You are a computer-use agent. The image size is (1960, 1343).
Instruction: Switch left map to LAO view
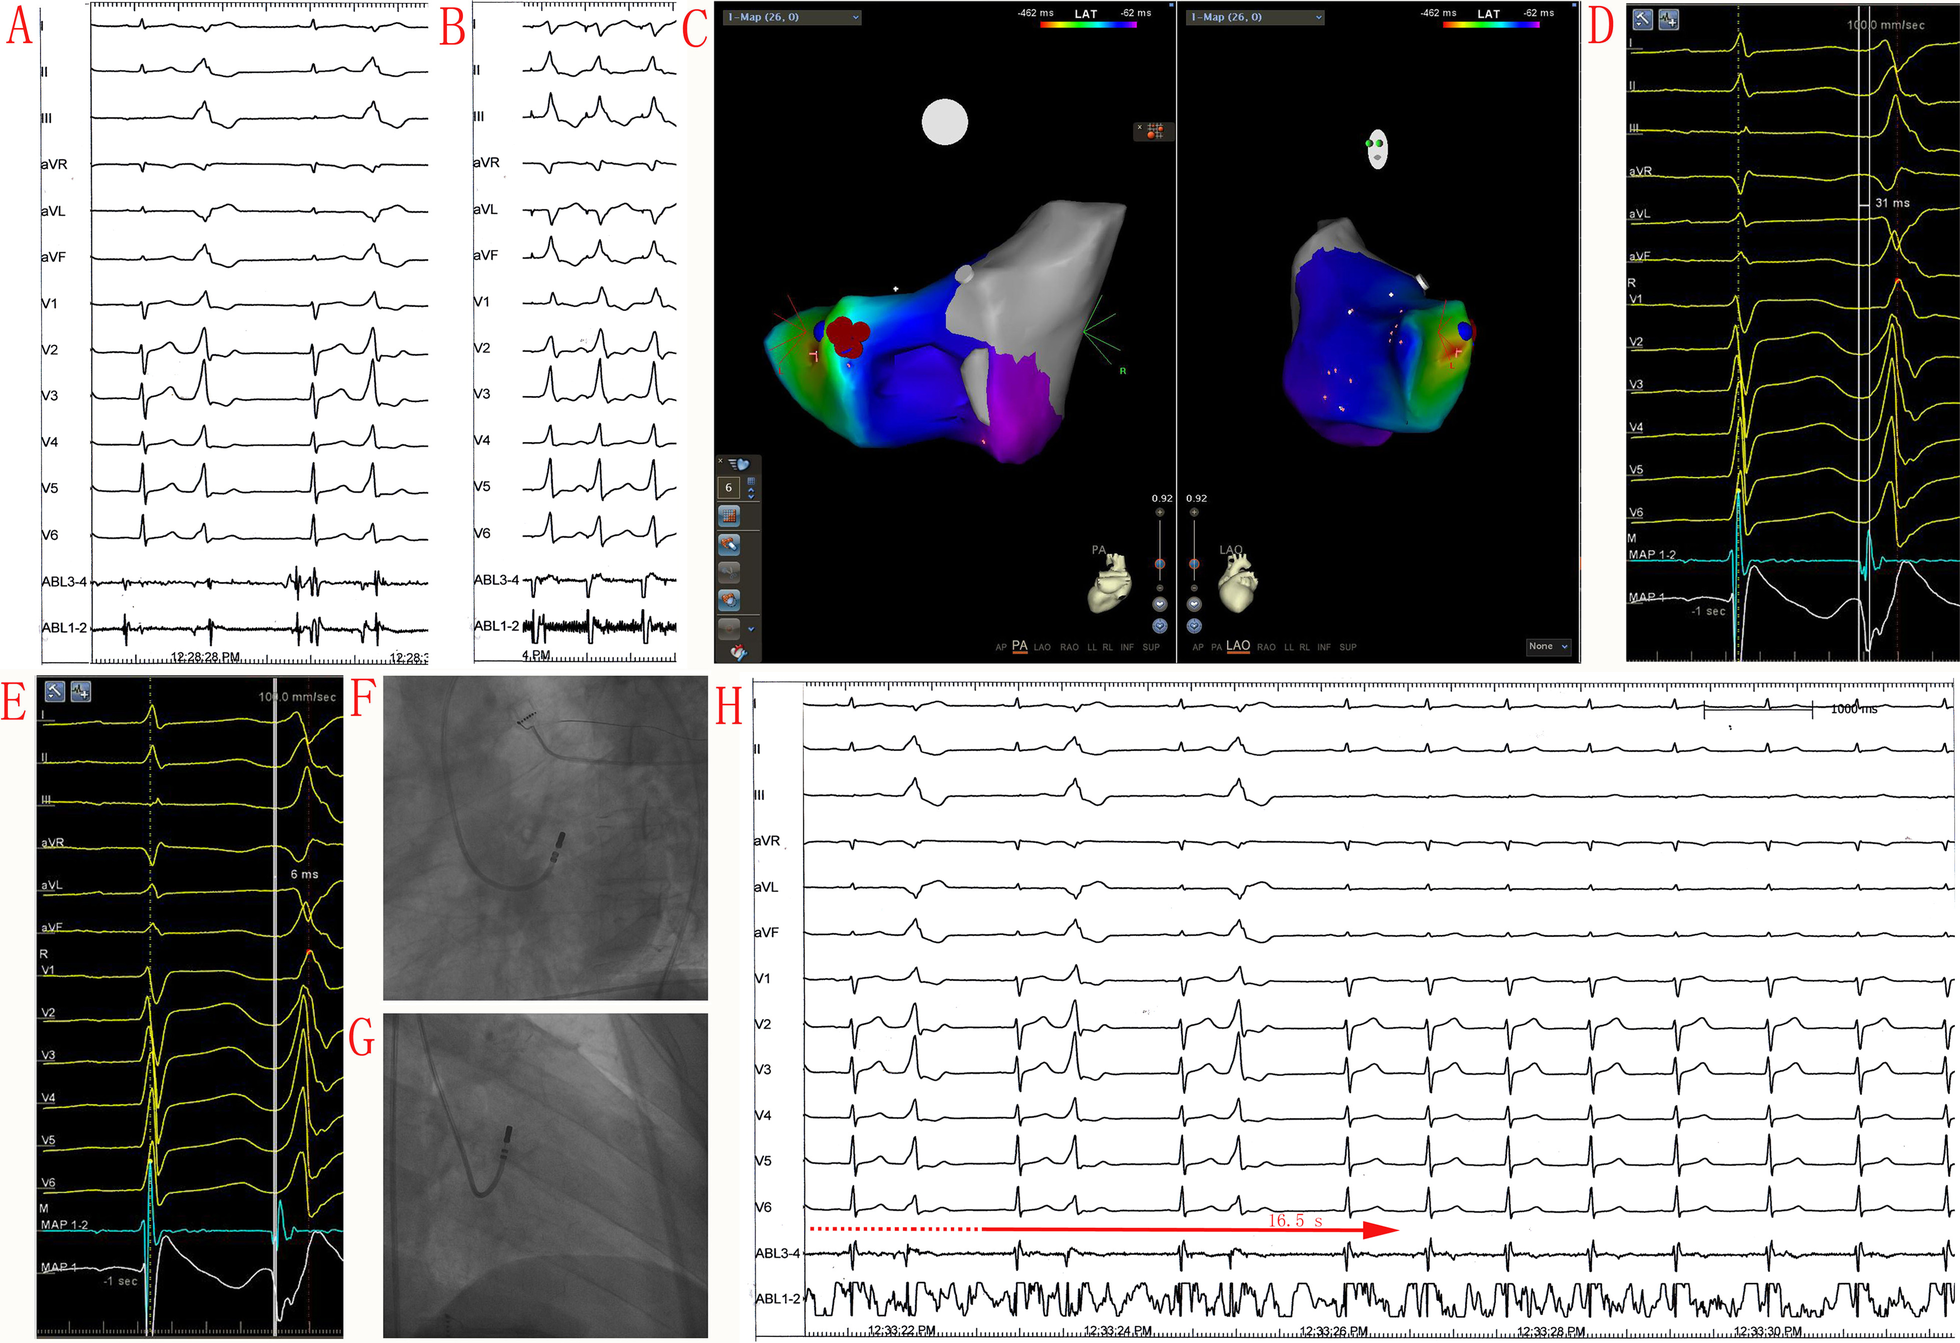(1042, 648)
